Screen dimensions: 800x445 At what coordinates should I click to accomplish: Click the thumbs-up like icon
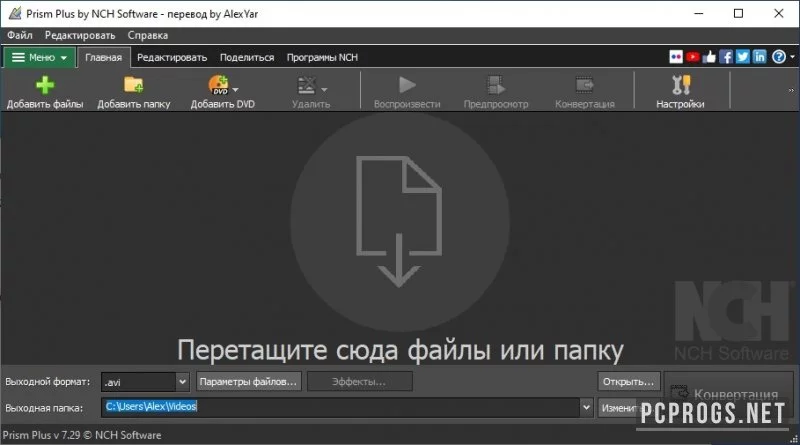[709, 57]
